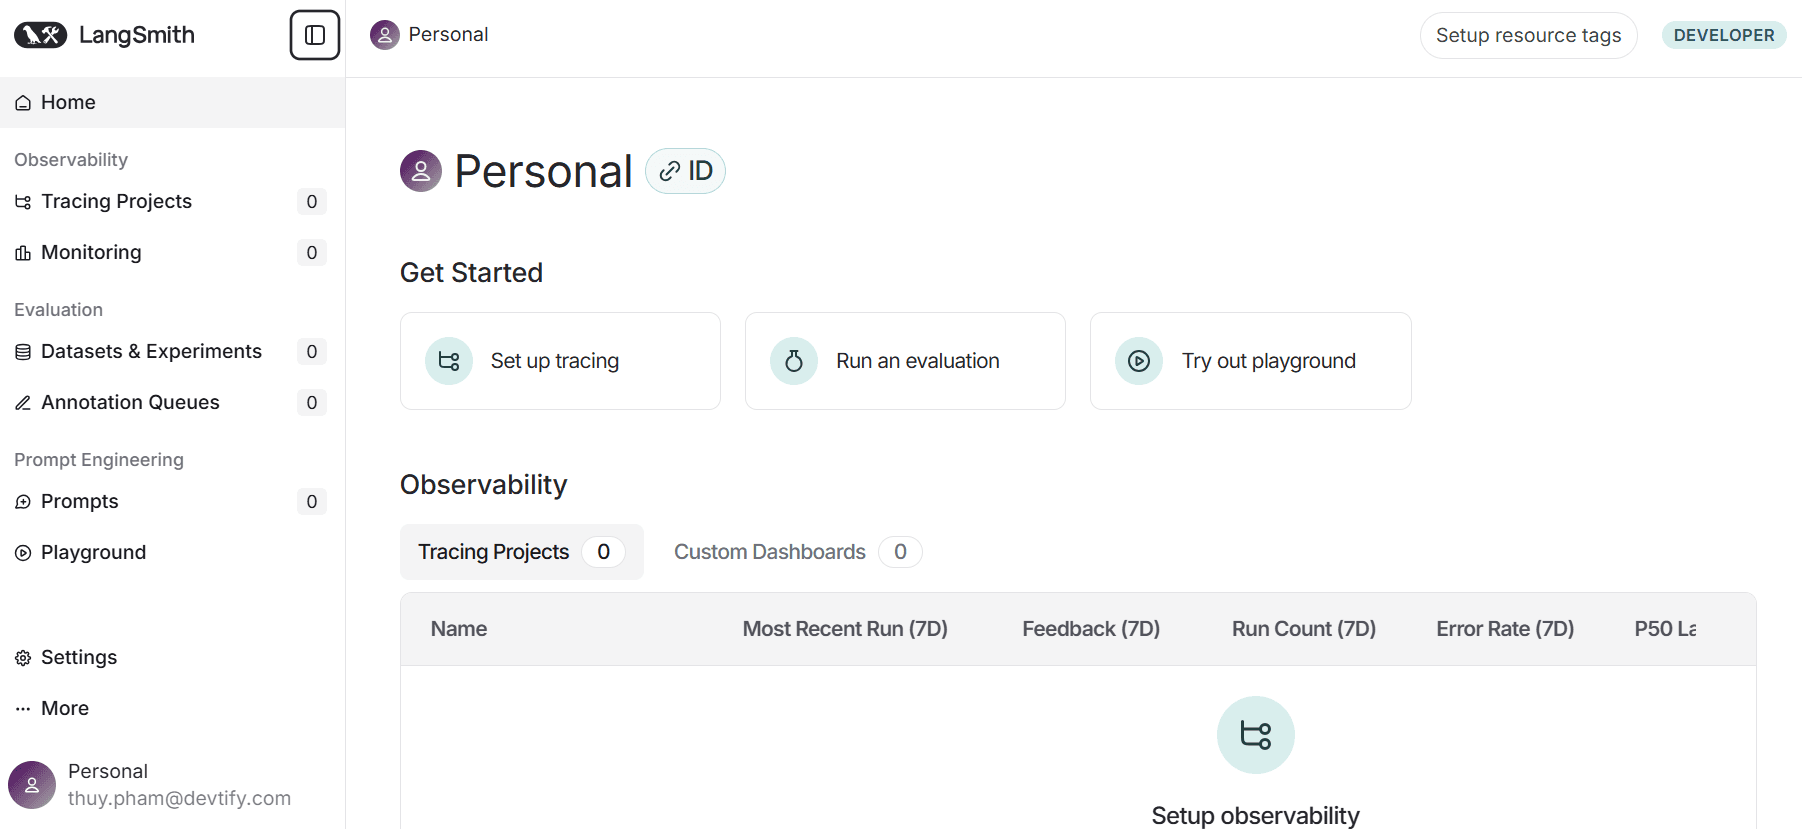The width and height of the screenshot is (1802, 829).
Task: Open Personal workspace switcher in header
Action: (430, 35)
